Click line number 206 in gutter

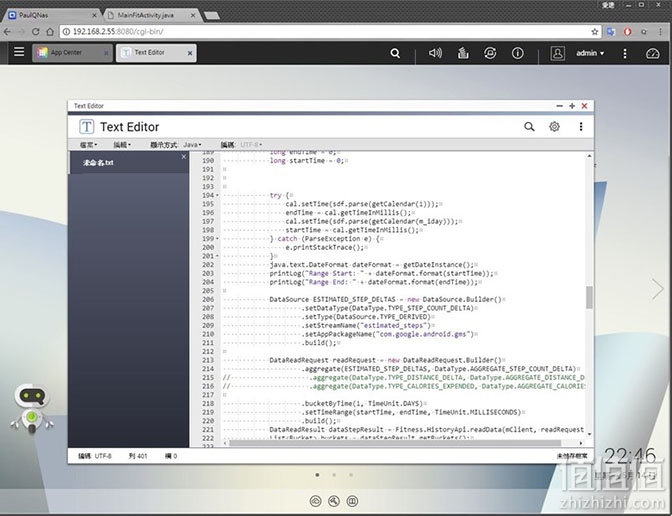click(x=208, y=300)
